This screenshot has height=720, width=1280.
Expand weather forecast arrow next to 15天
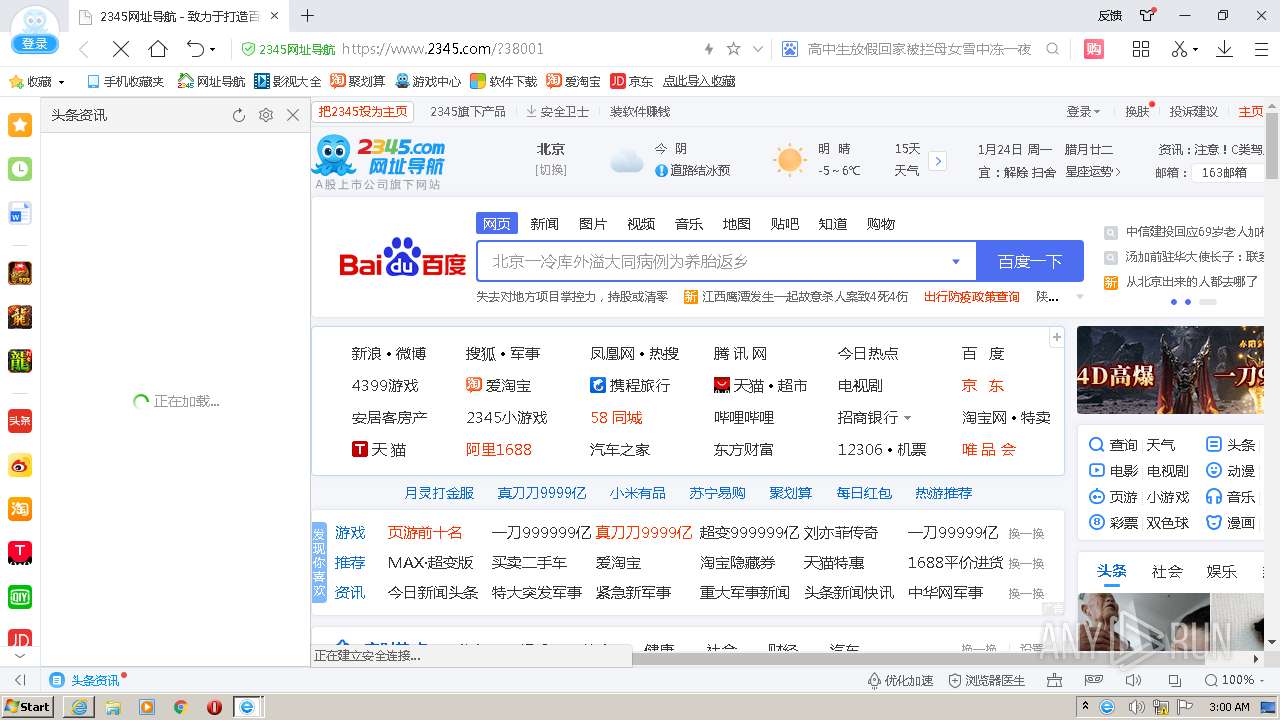point(937,161)
